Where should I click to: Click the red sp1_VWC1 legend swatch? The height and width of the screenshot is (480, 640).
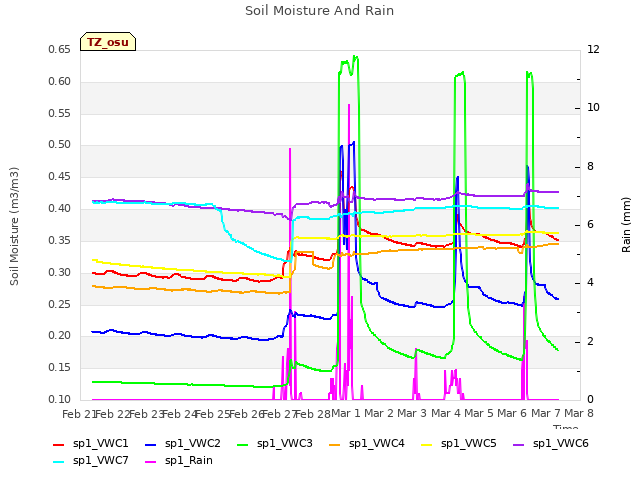[x=59, y=445]
